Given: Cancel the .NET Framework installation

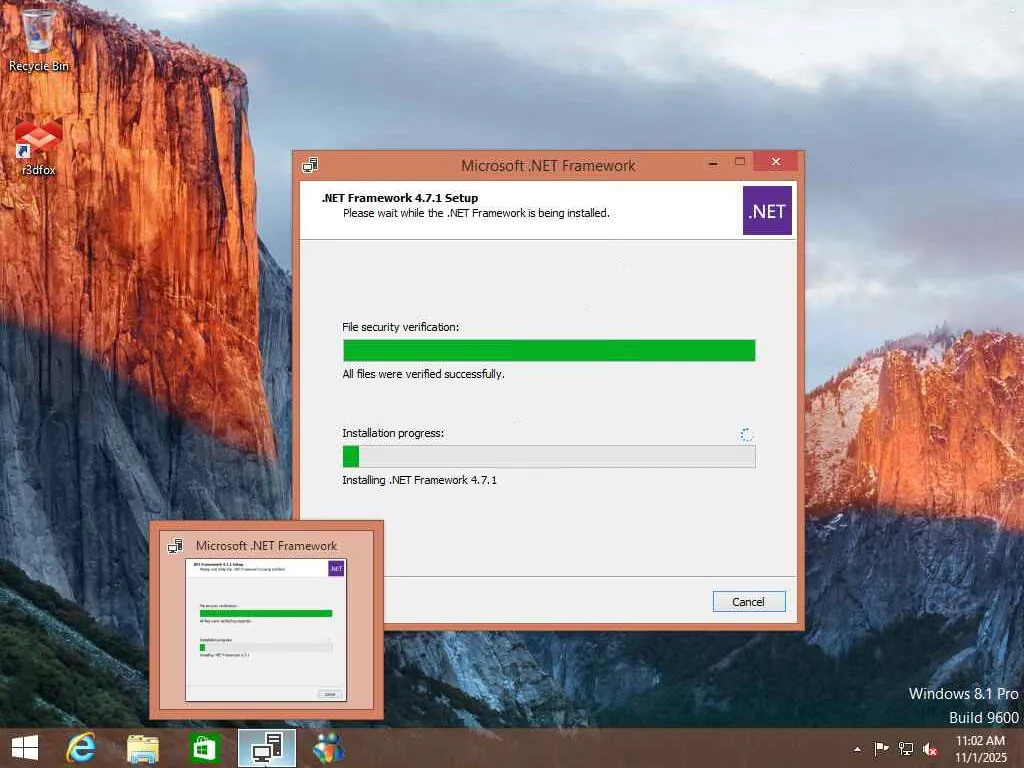Looking at the screenshot, I should click(749, 601).
